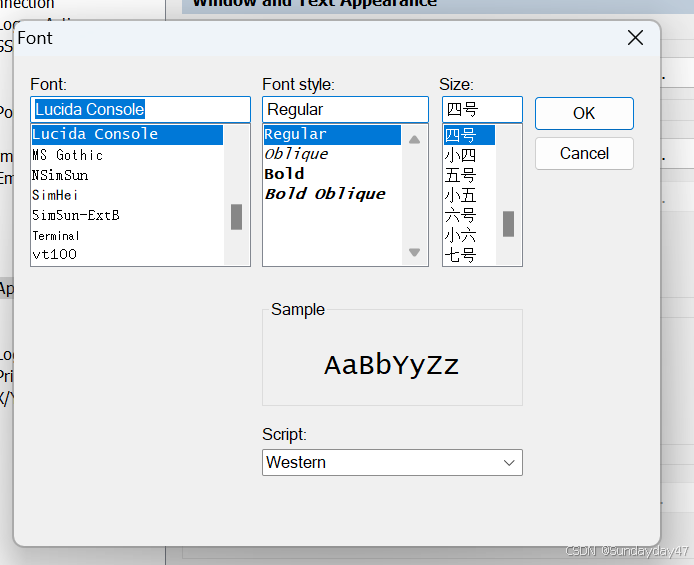Select SimSun-ExtB font
Image resolution: width=694 pixels, height=565 pixels.
76,215
